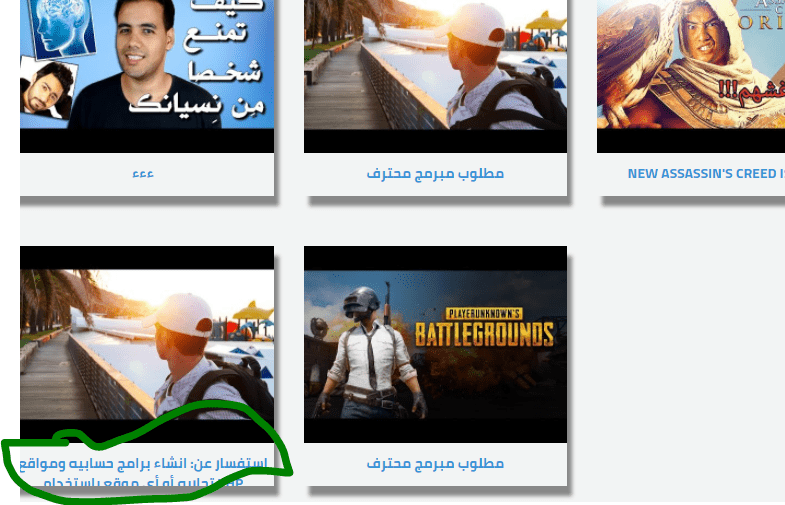Open the Assassin's Creed Origins thumbnail

[691, 76]
